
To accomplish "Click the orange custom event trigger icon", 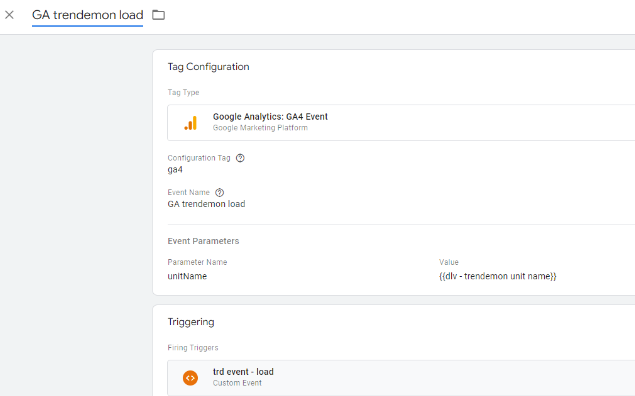I will [x=190, y=378].
